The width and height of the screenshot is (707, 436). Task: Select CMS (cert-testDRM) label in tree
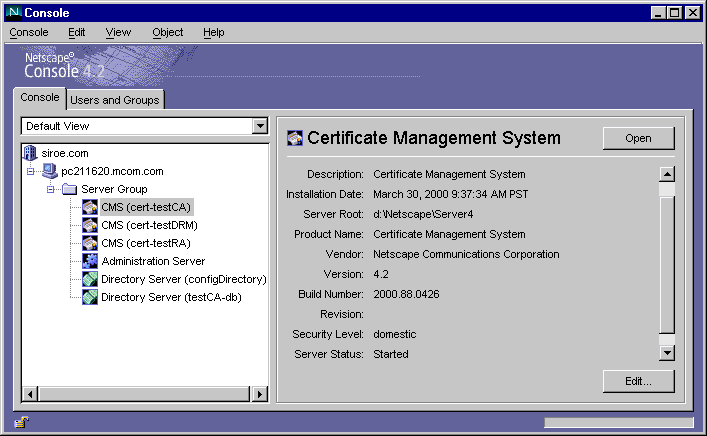(149, 225)
